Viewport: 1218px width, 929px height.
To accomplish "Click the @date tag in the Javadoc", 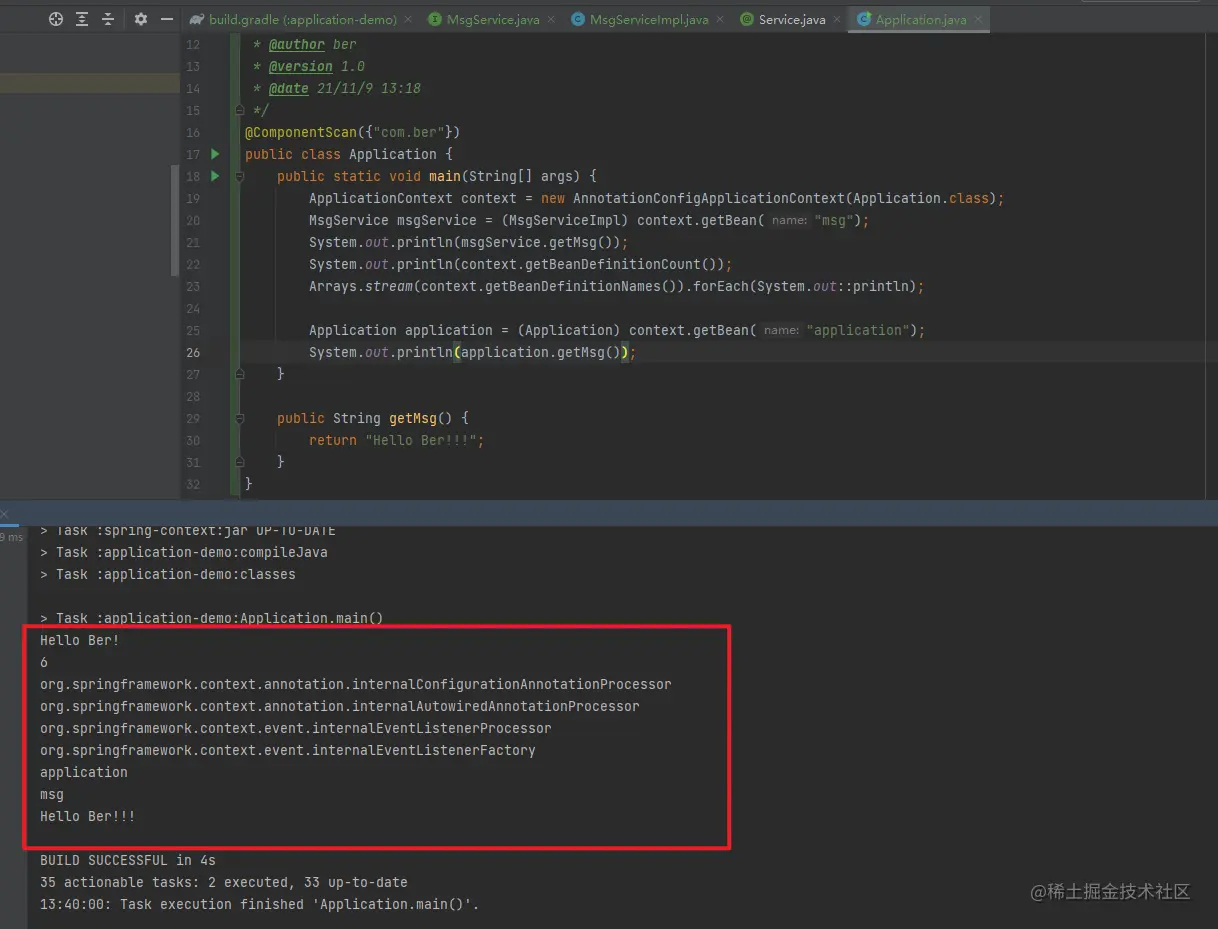I will point(289,88).
